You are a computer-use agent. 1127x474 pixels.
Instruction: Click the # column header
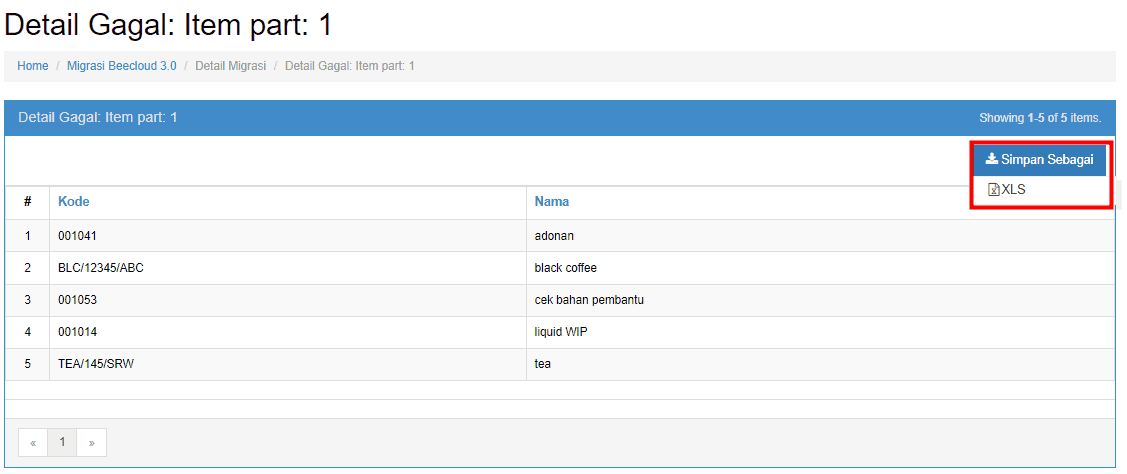pyautogui.click(x=27, y=202)
